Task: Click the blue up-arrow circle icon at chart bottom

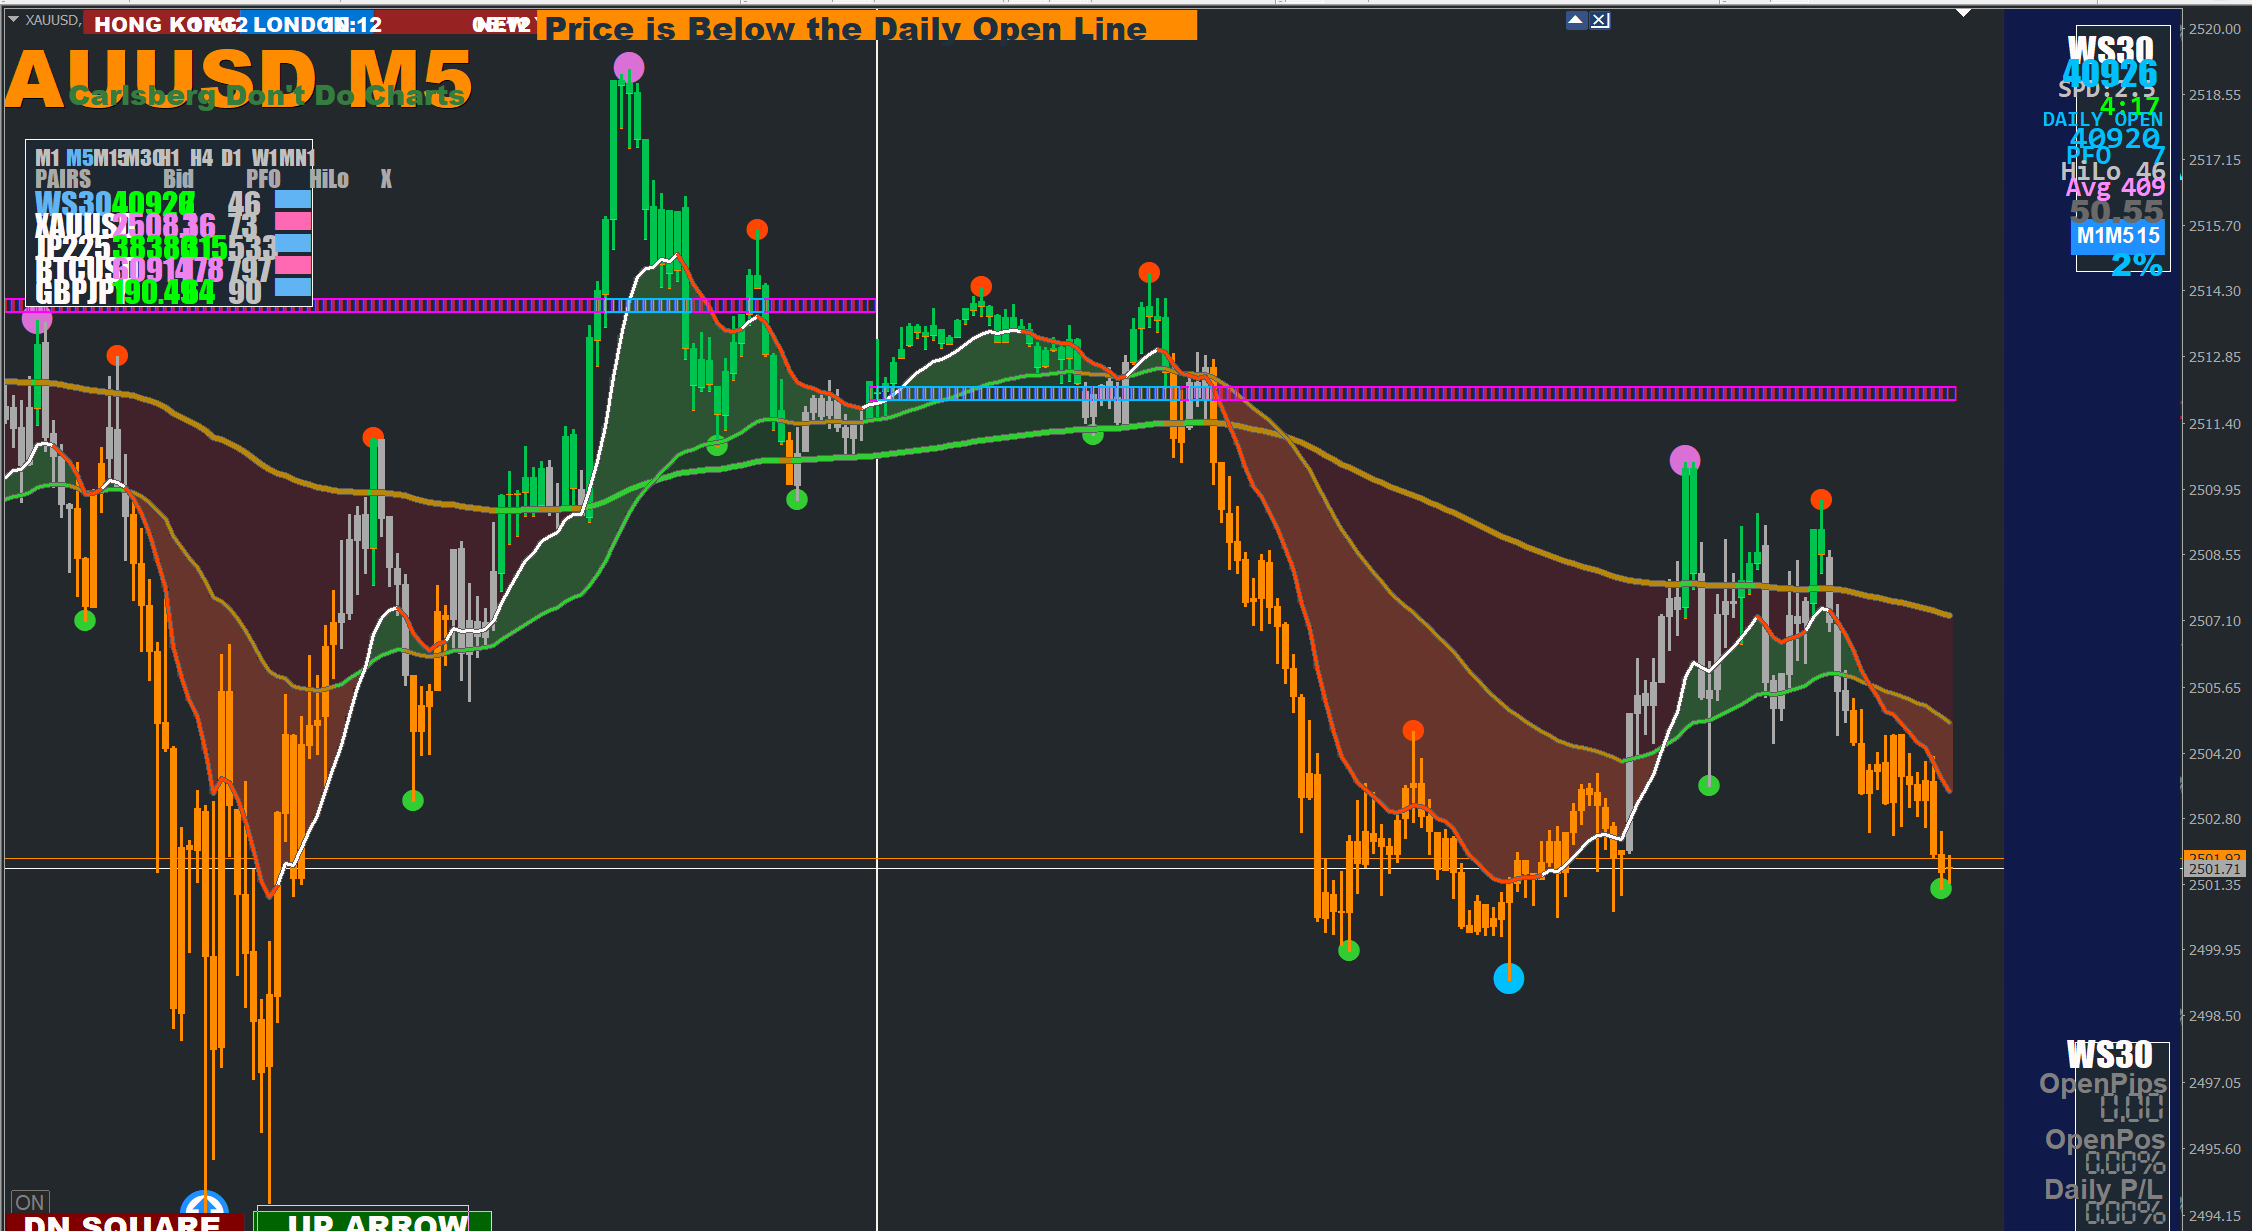Action: pos(204,1205)
